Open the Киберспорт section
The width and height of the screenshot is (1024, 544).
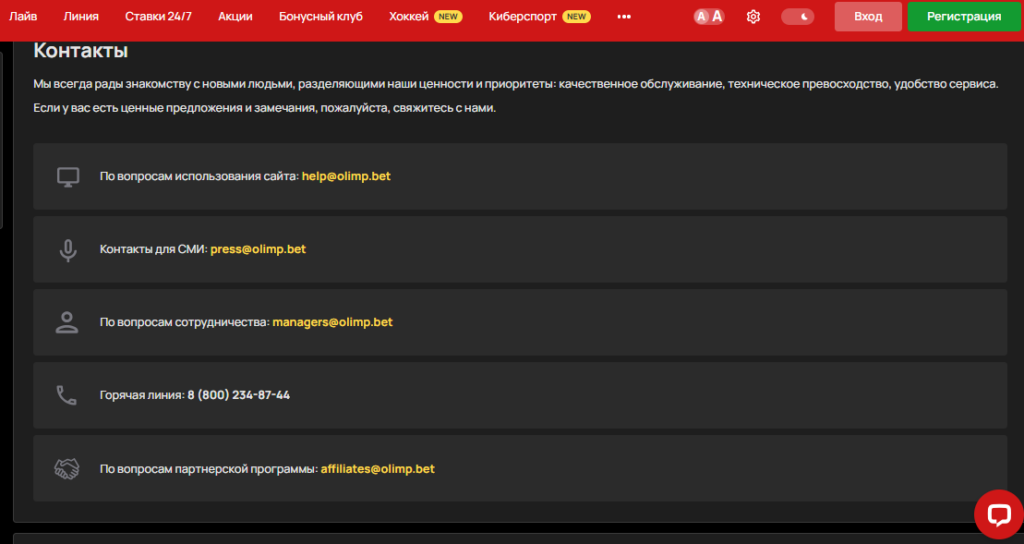pos(522,16)
